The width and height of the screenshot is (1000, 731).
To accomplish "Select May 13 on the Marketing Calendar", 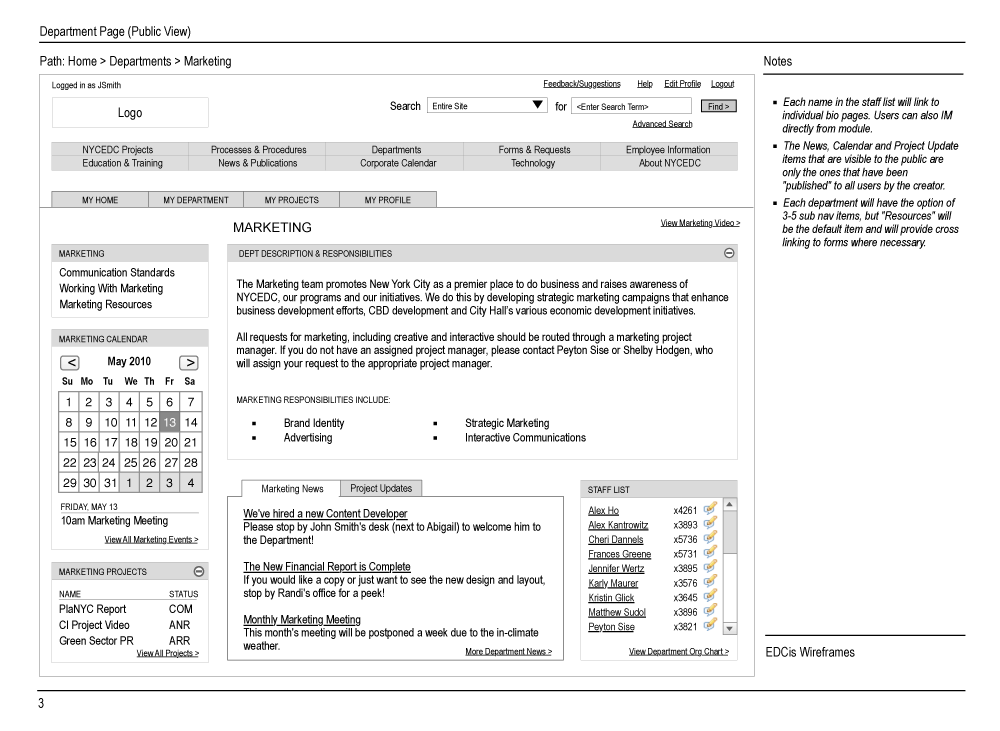I will (x=169, y=422).
